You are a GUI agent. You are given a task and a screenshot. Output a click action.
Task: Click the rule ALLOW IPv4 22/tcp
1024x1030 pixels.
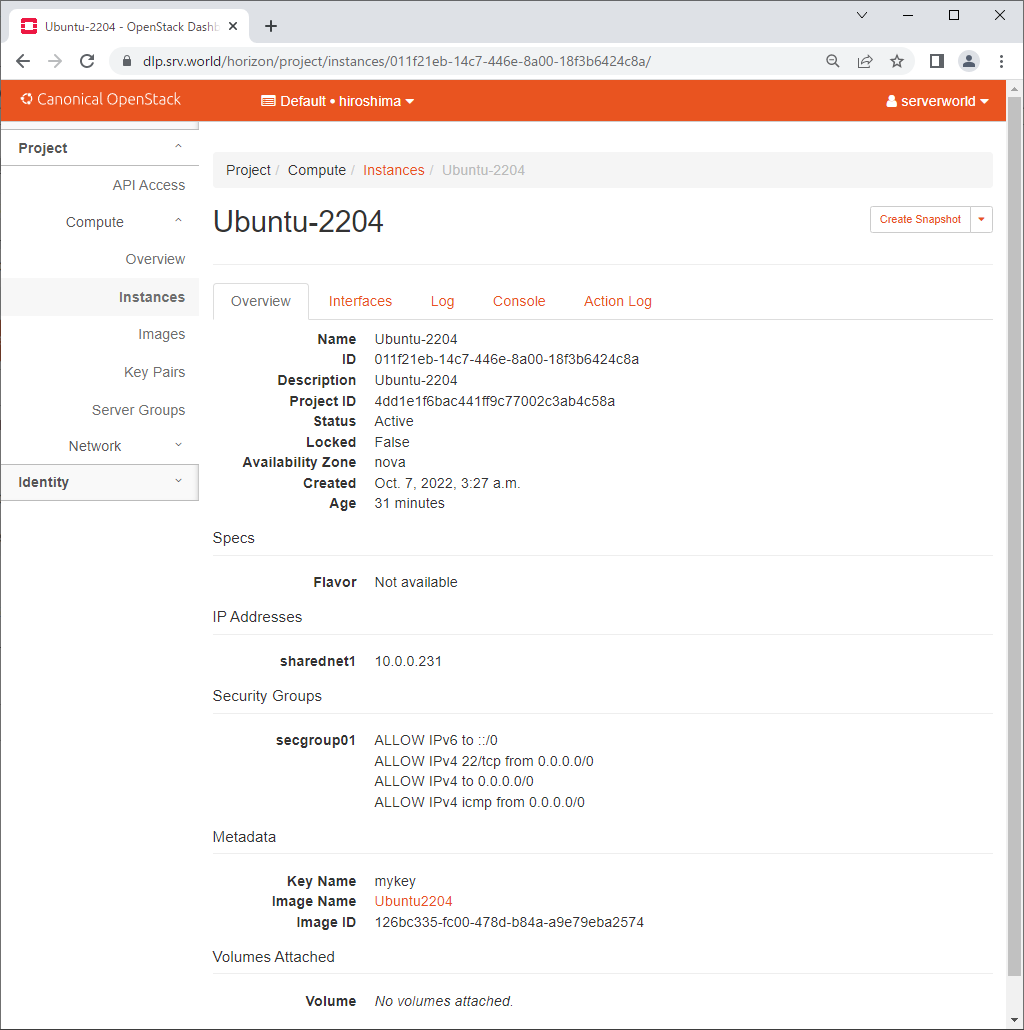(483, 761)
